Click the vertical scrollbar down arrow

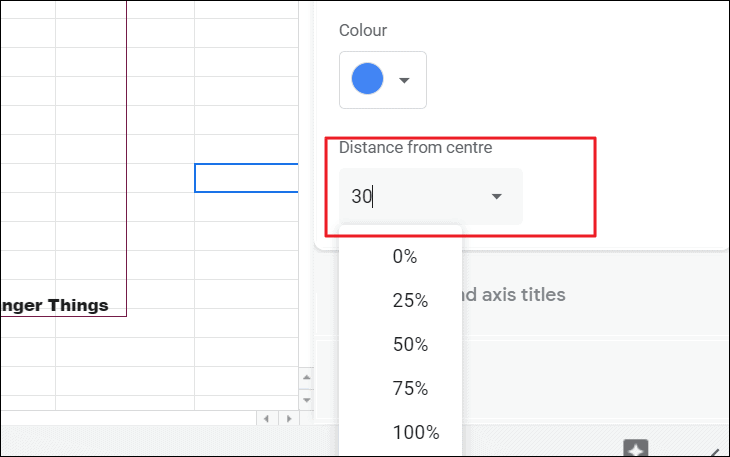click(306, 400)
